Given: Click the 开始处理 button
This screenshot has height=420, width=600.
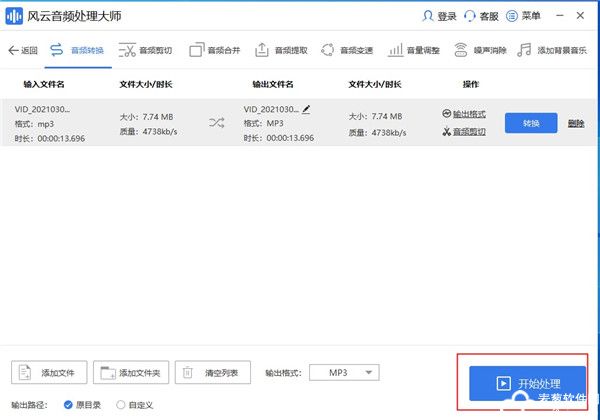Looking at the screenshot, I should 527,383.
